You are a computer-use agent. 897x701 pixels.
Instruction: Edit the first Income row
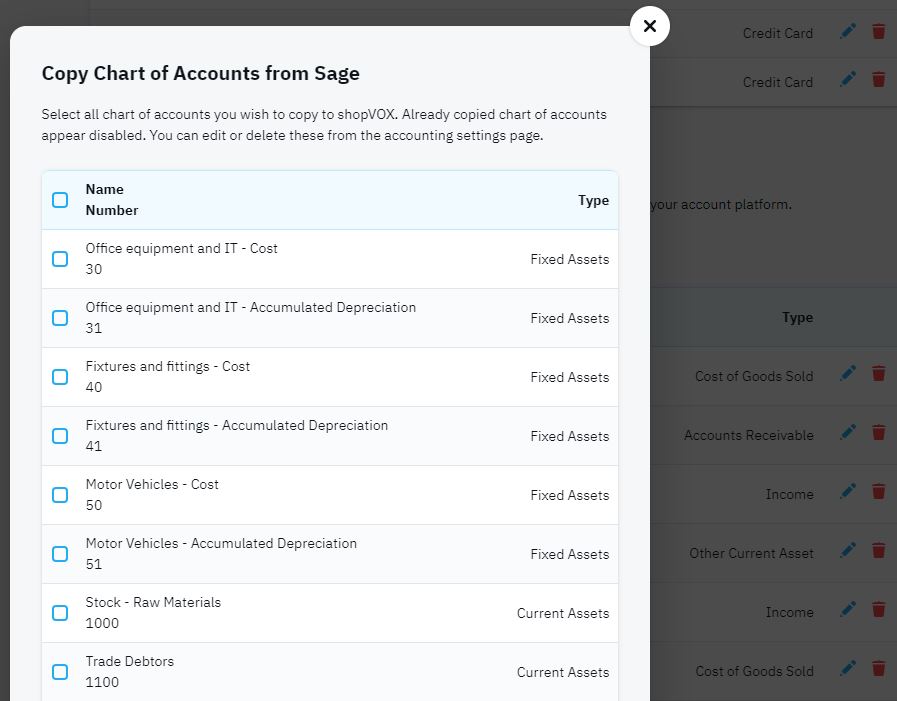coord(848,491)
